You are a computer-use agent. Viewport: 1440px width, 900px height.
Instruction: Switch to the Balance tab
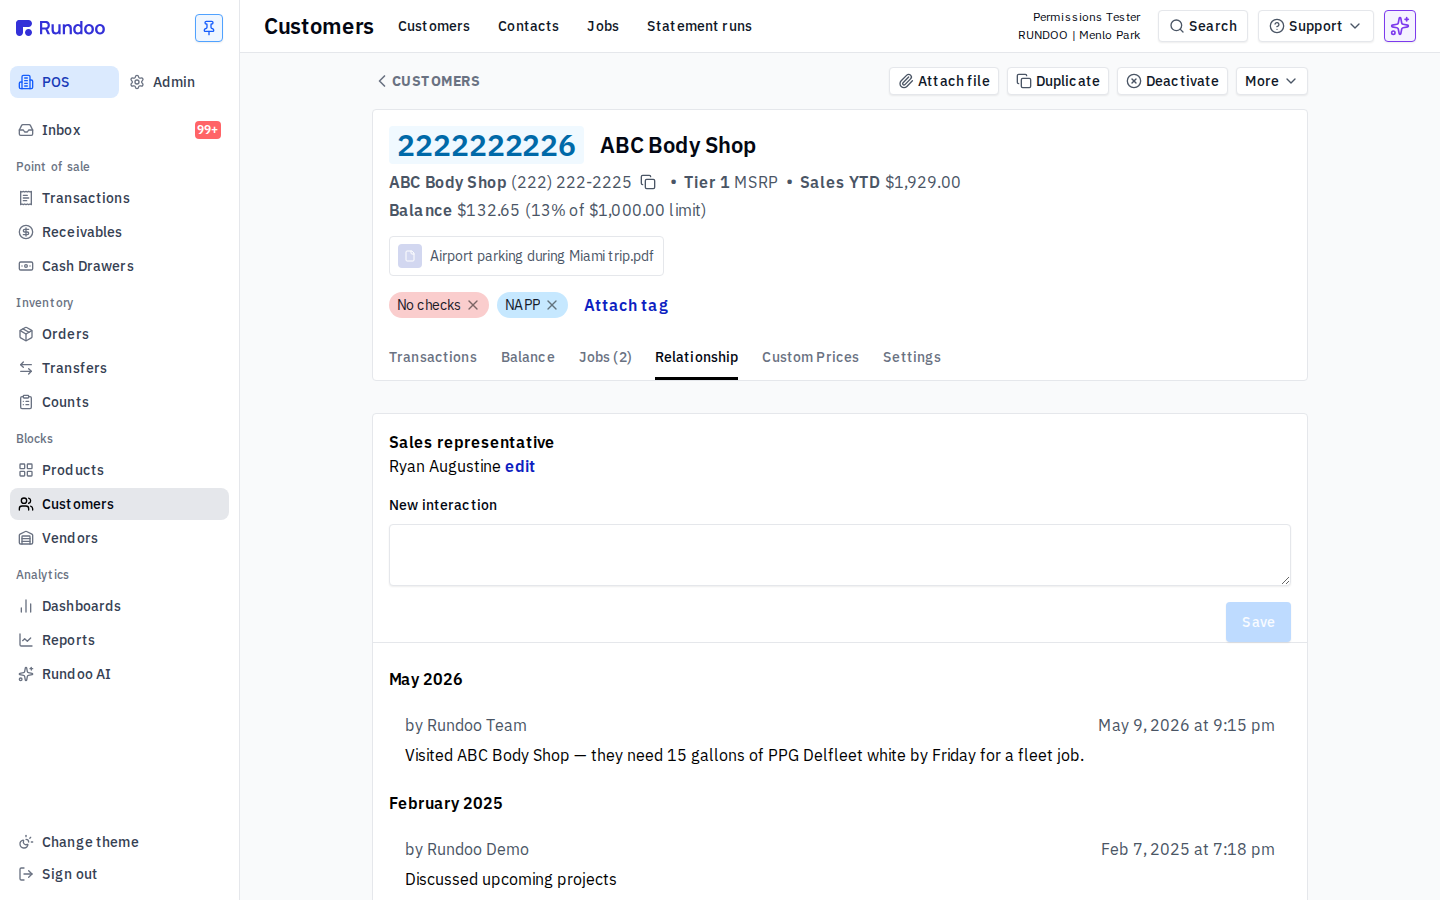point(528,357)
